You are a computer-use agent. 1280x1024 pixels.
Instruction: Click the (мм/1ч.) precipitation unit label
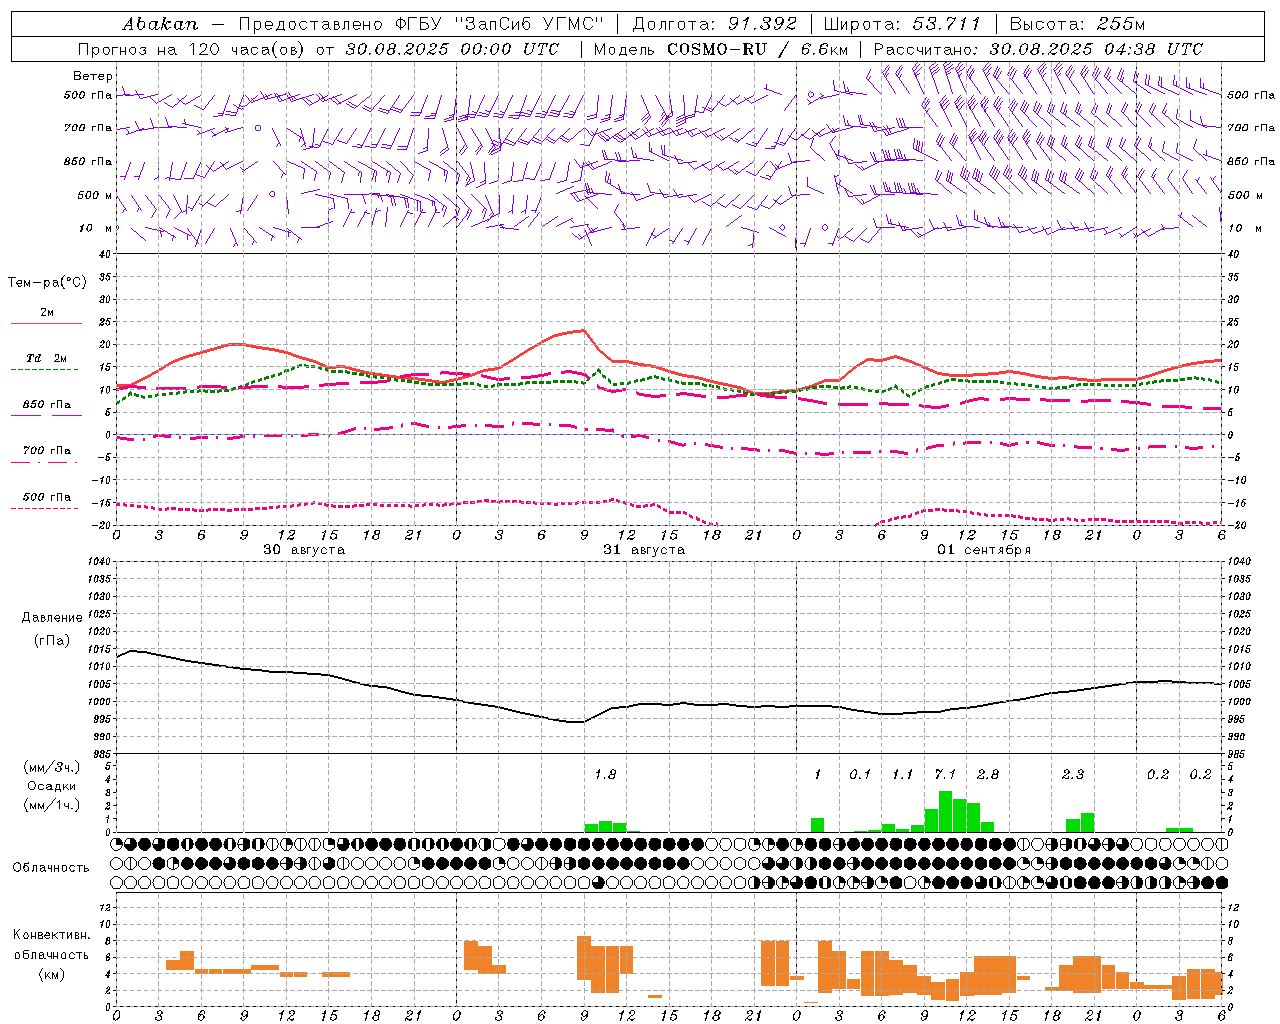tap(52, 805)
